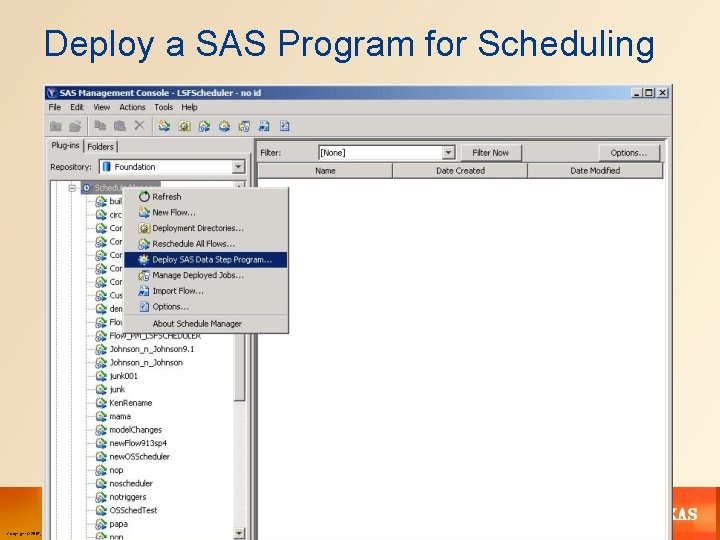Select the junk flow
The height and width of the screenshot is (540, 720).
pos(117,389)
